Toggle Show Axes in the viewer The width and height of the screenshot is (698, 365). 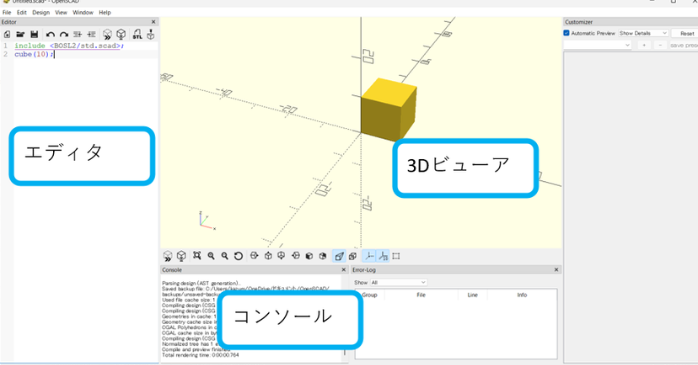click(369, 256)
